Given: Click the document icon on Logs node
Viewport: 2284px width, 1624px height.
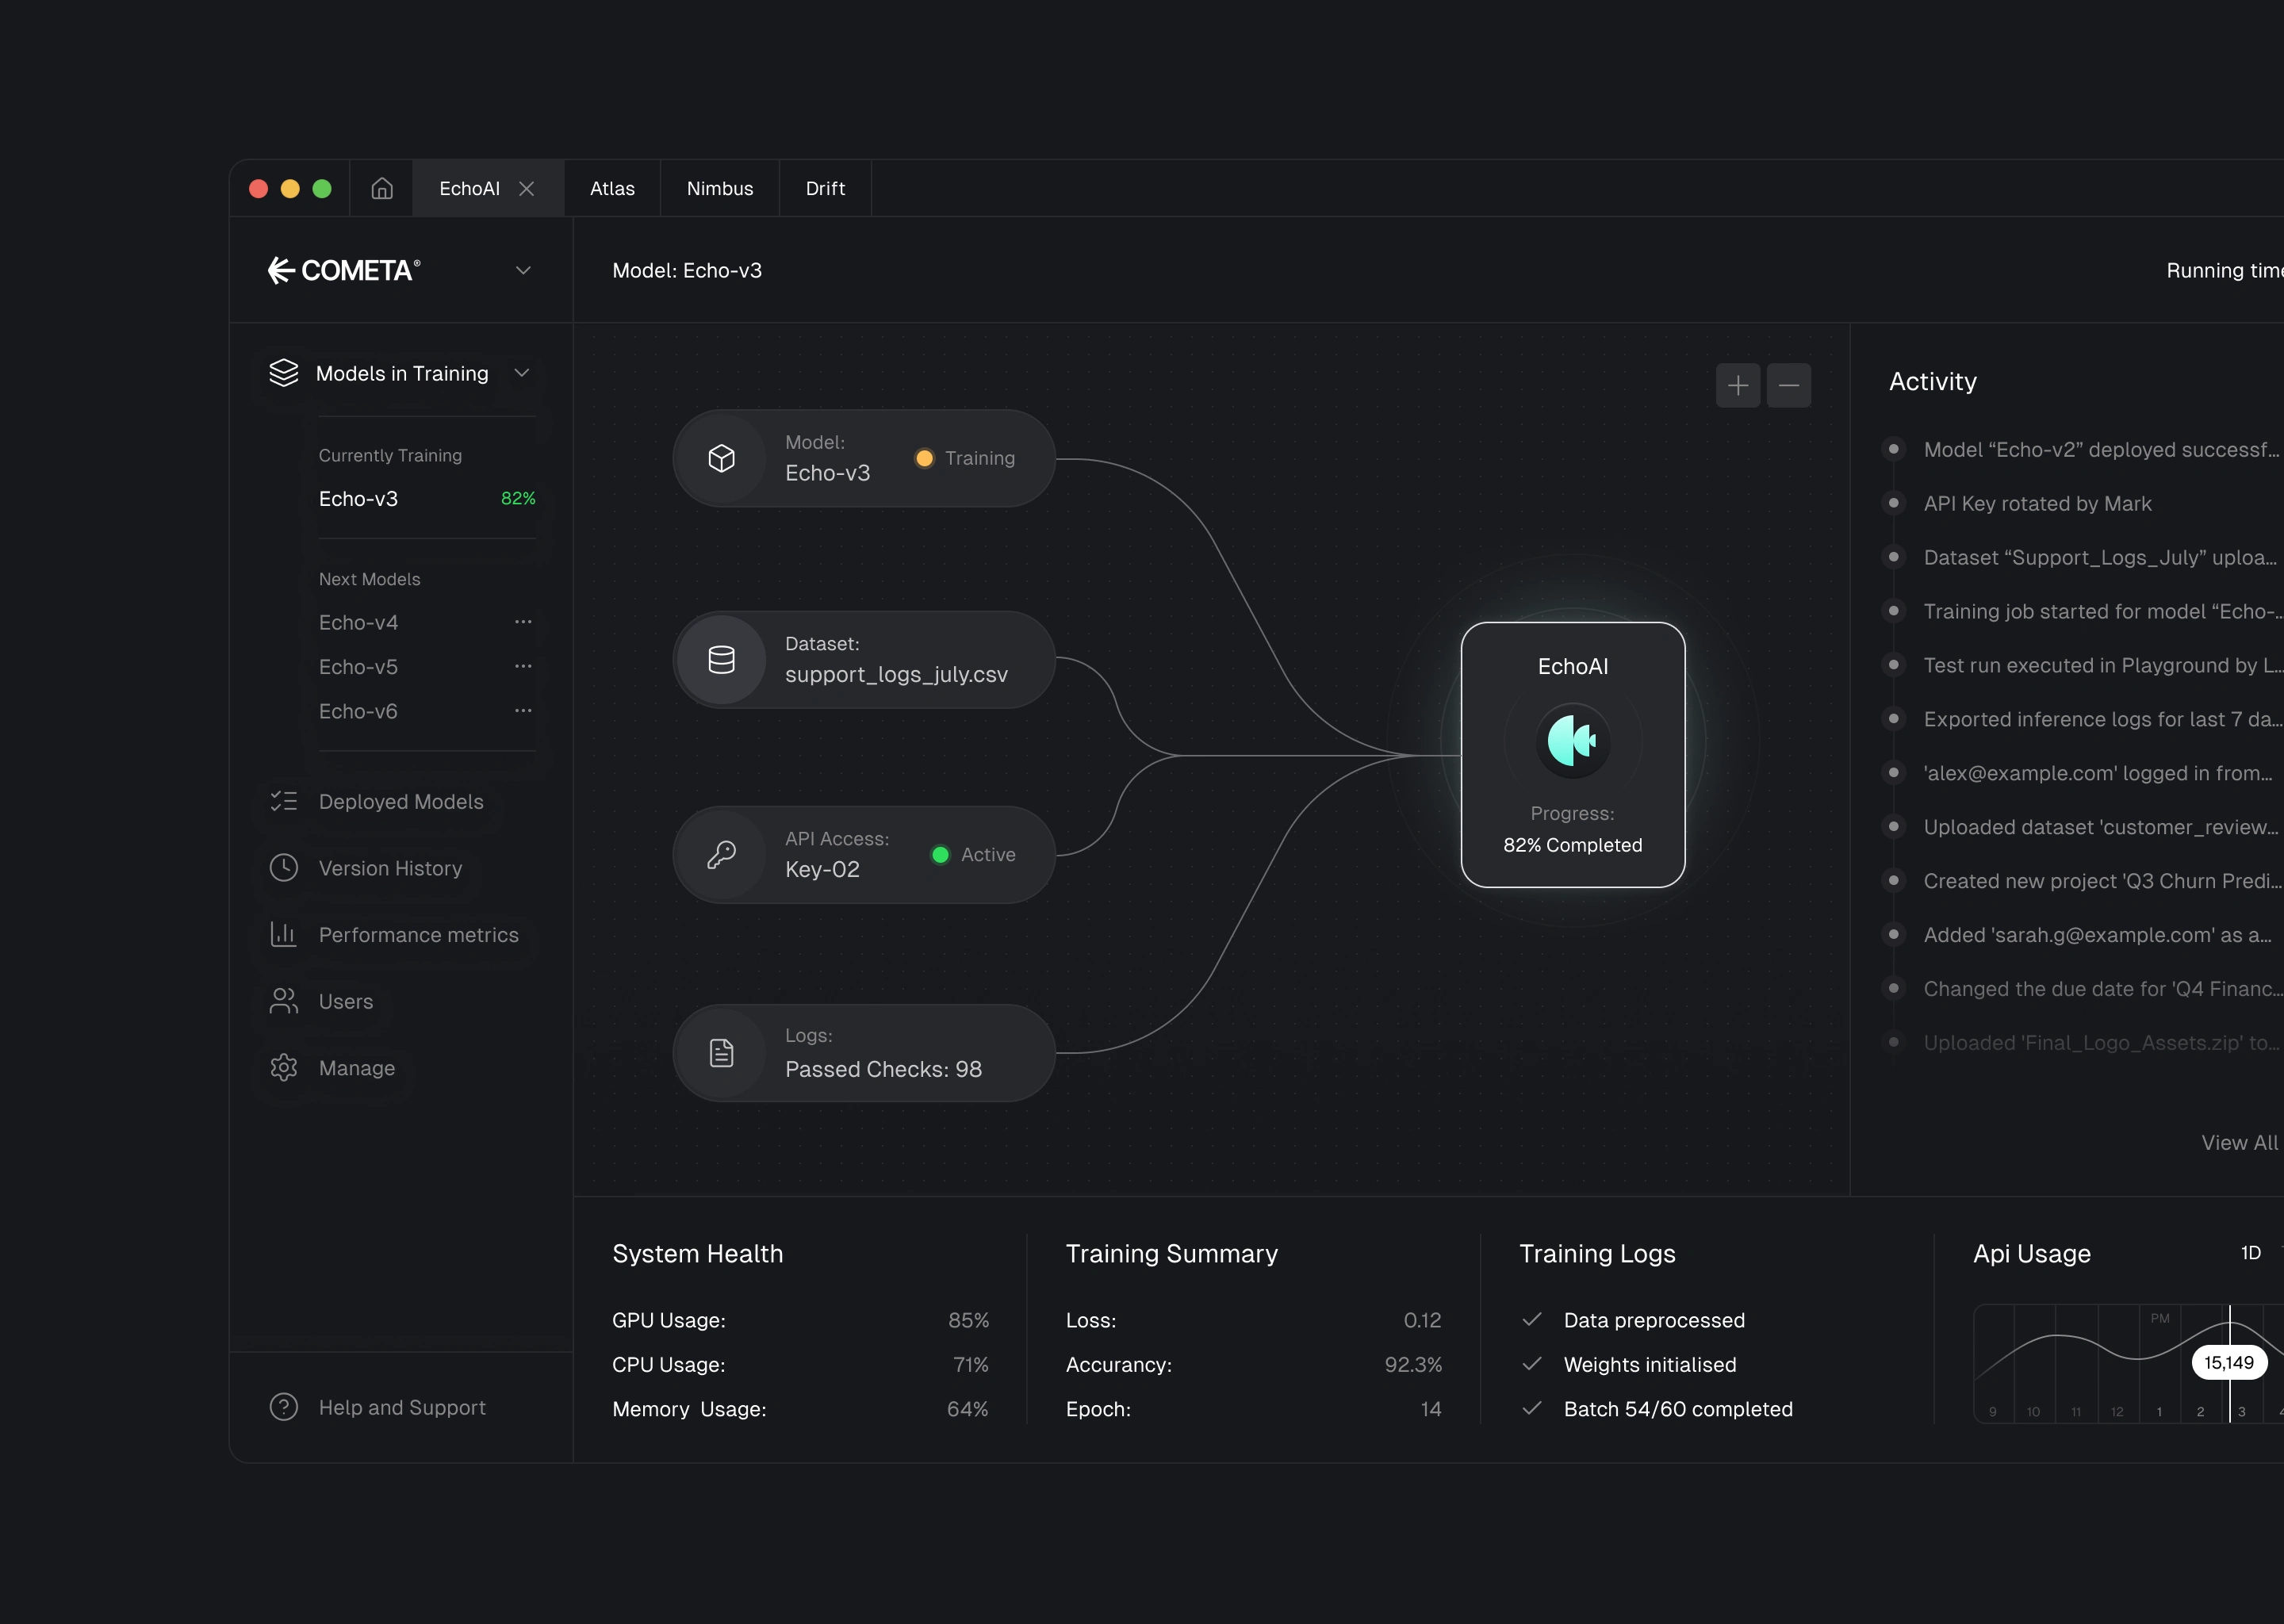Looking at the screenshot, I should (x=721, y=1053).
